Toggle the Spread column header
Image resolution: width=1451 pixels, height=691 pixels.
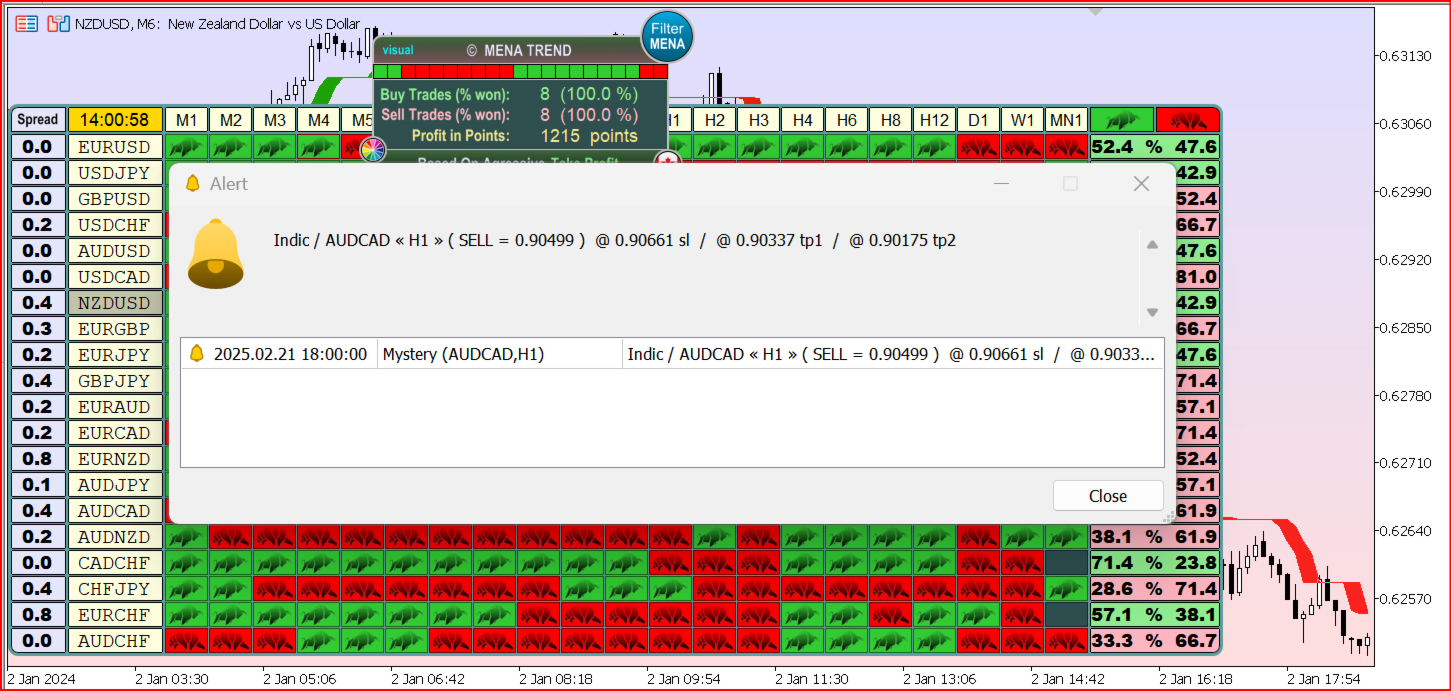[x=38, y=120]
